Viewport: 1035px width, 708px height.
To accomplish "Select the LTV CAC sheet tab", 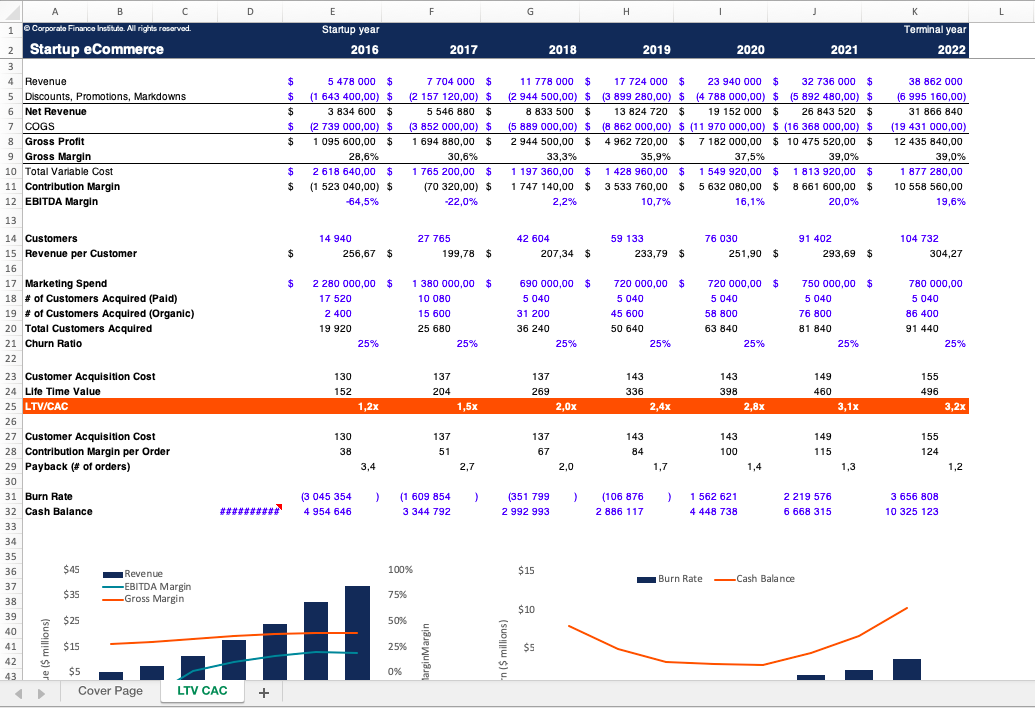I will point(202,691).
